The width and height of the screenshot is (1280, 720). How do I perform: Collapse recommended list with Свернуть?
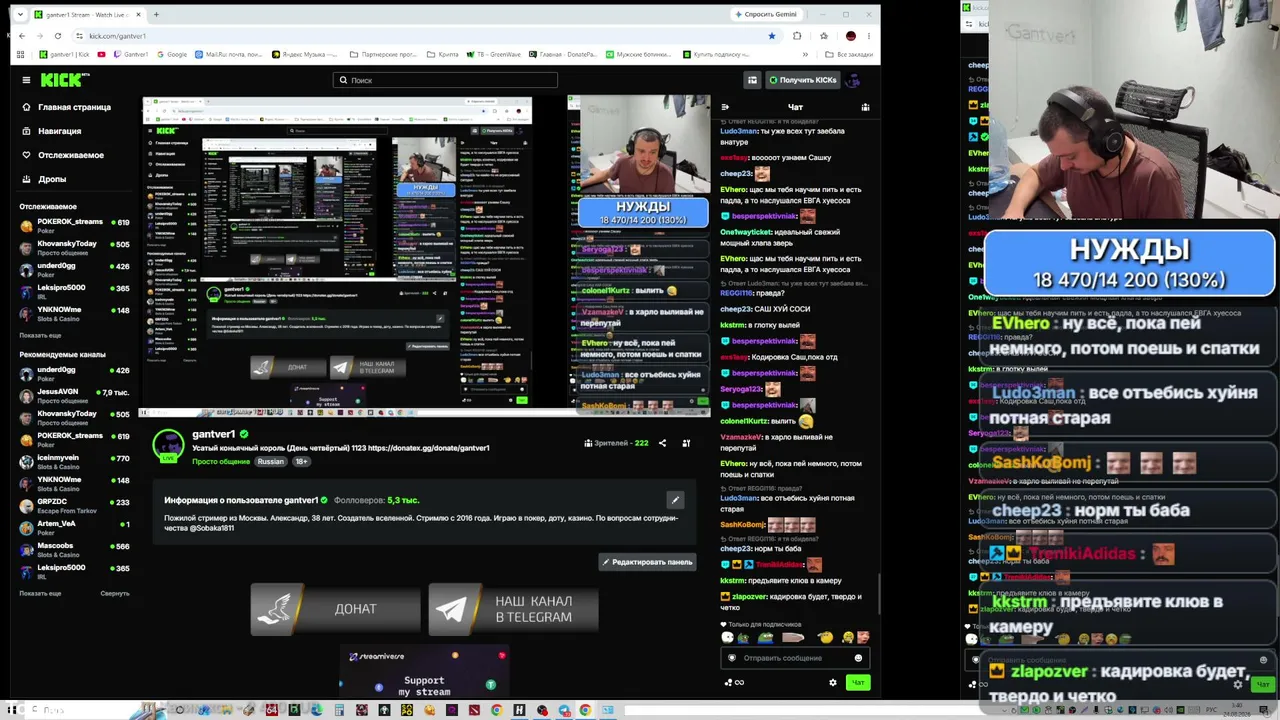coord(115,593)
